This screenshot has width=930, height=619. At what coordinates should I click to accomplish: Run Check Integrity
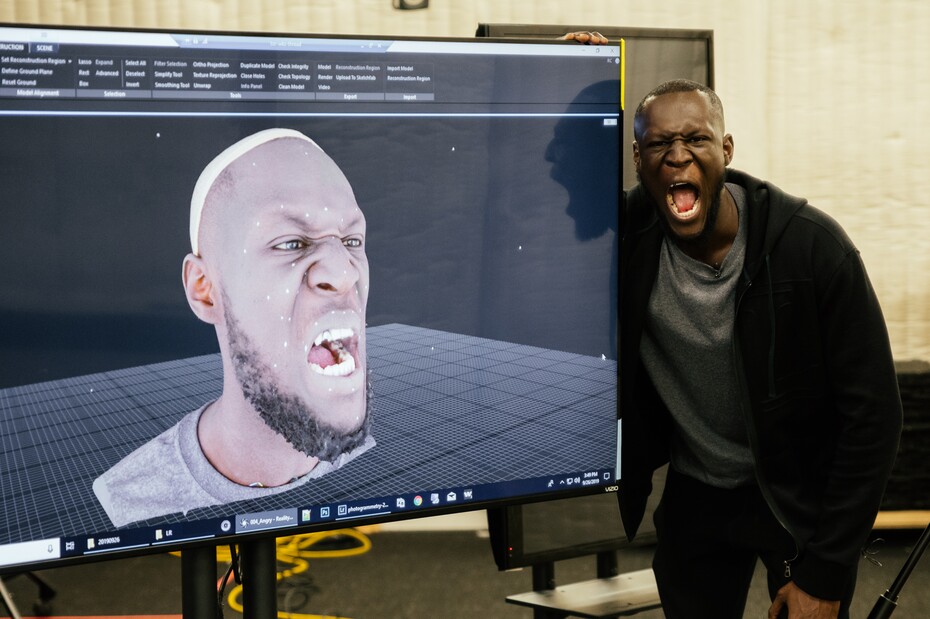coord(294,66)
